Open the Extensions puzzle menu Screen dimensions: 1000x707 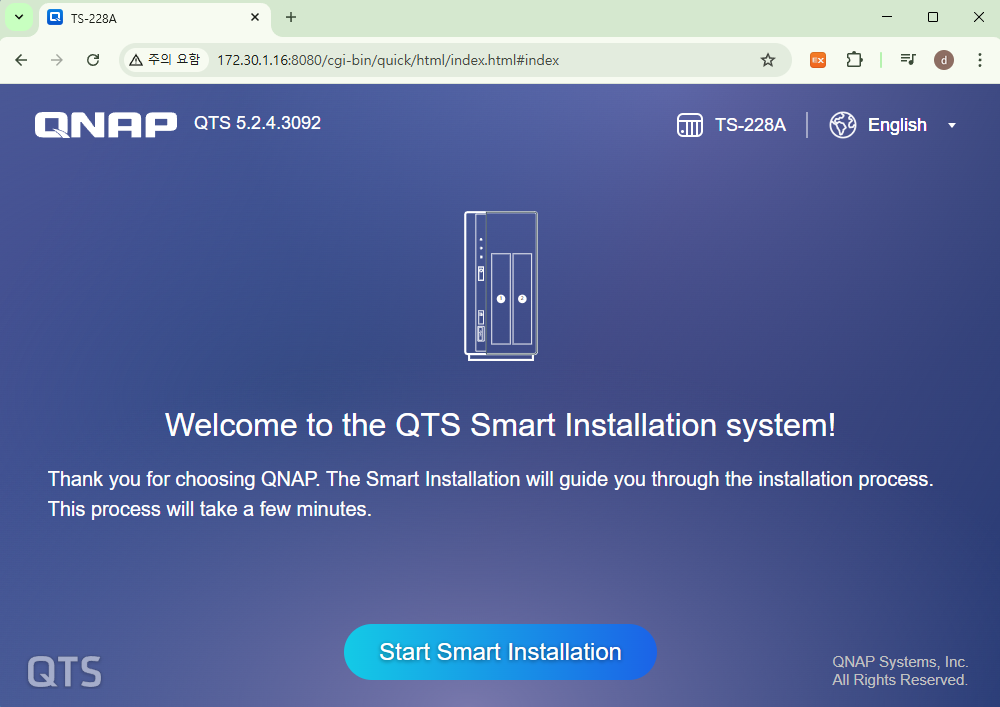854,60
